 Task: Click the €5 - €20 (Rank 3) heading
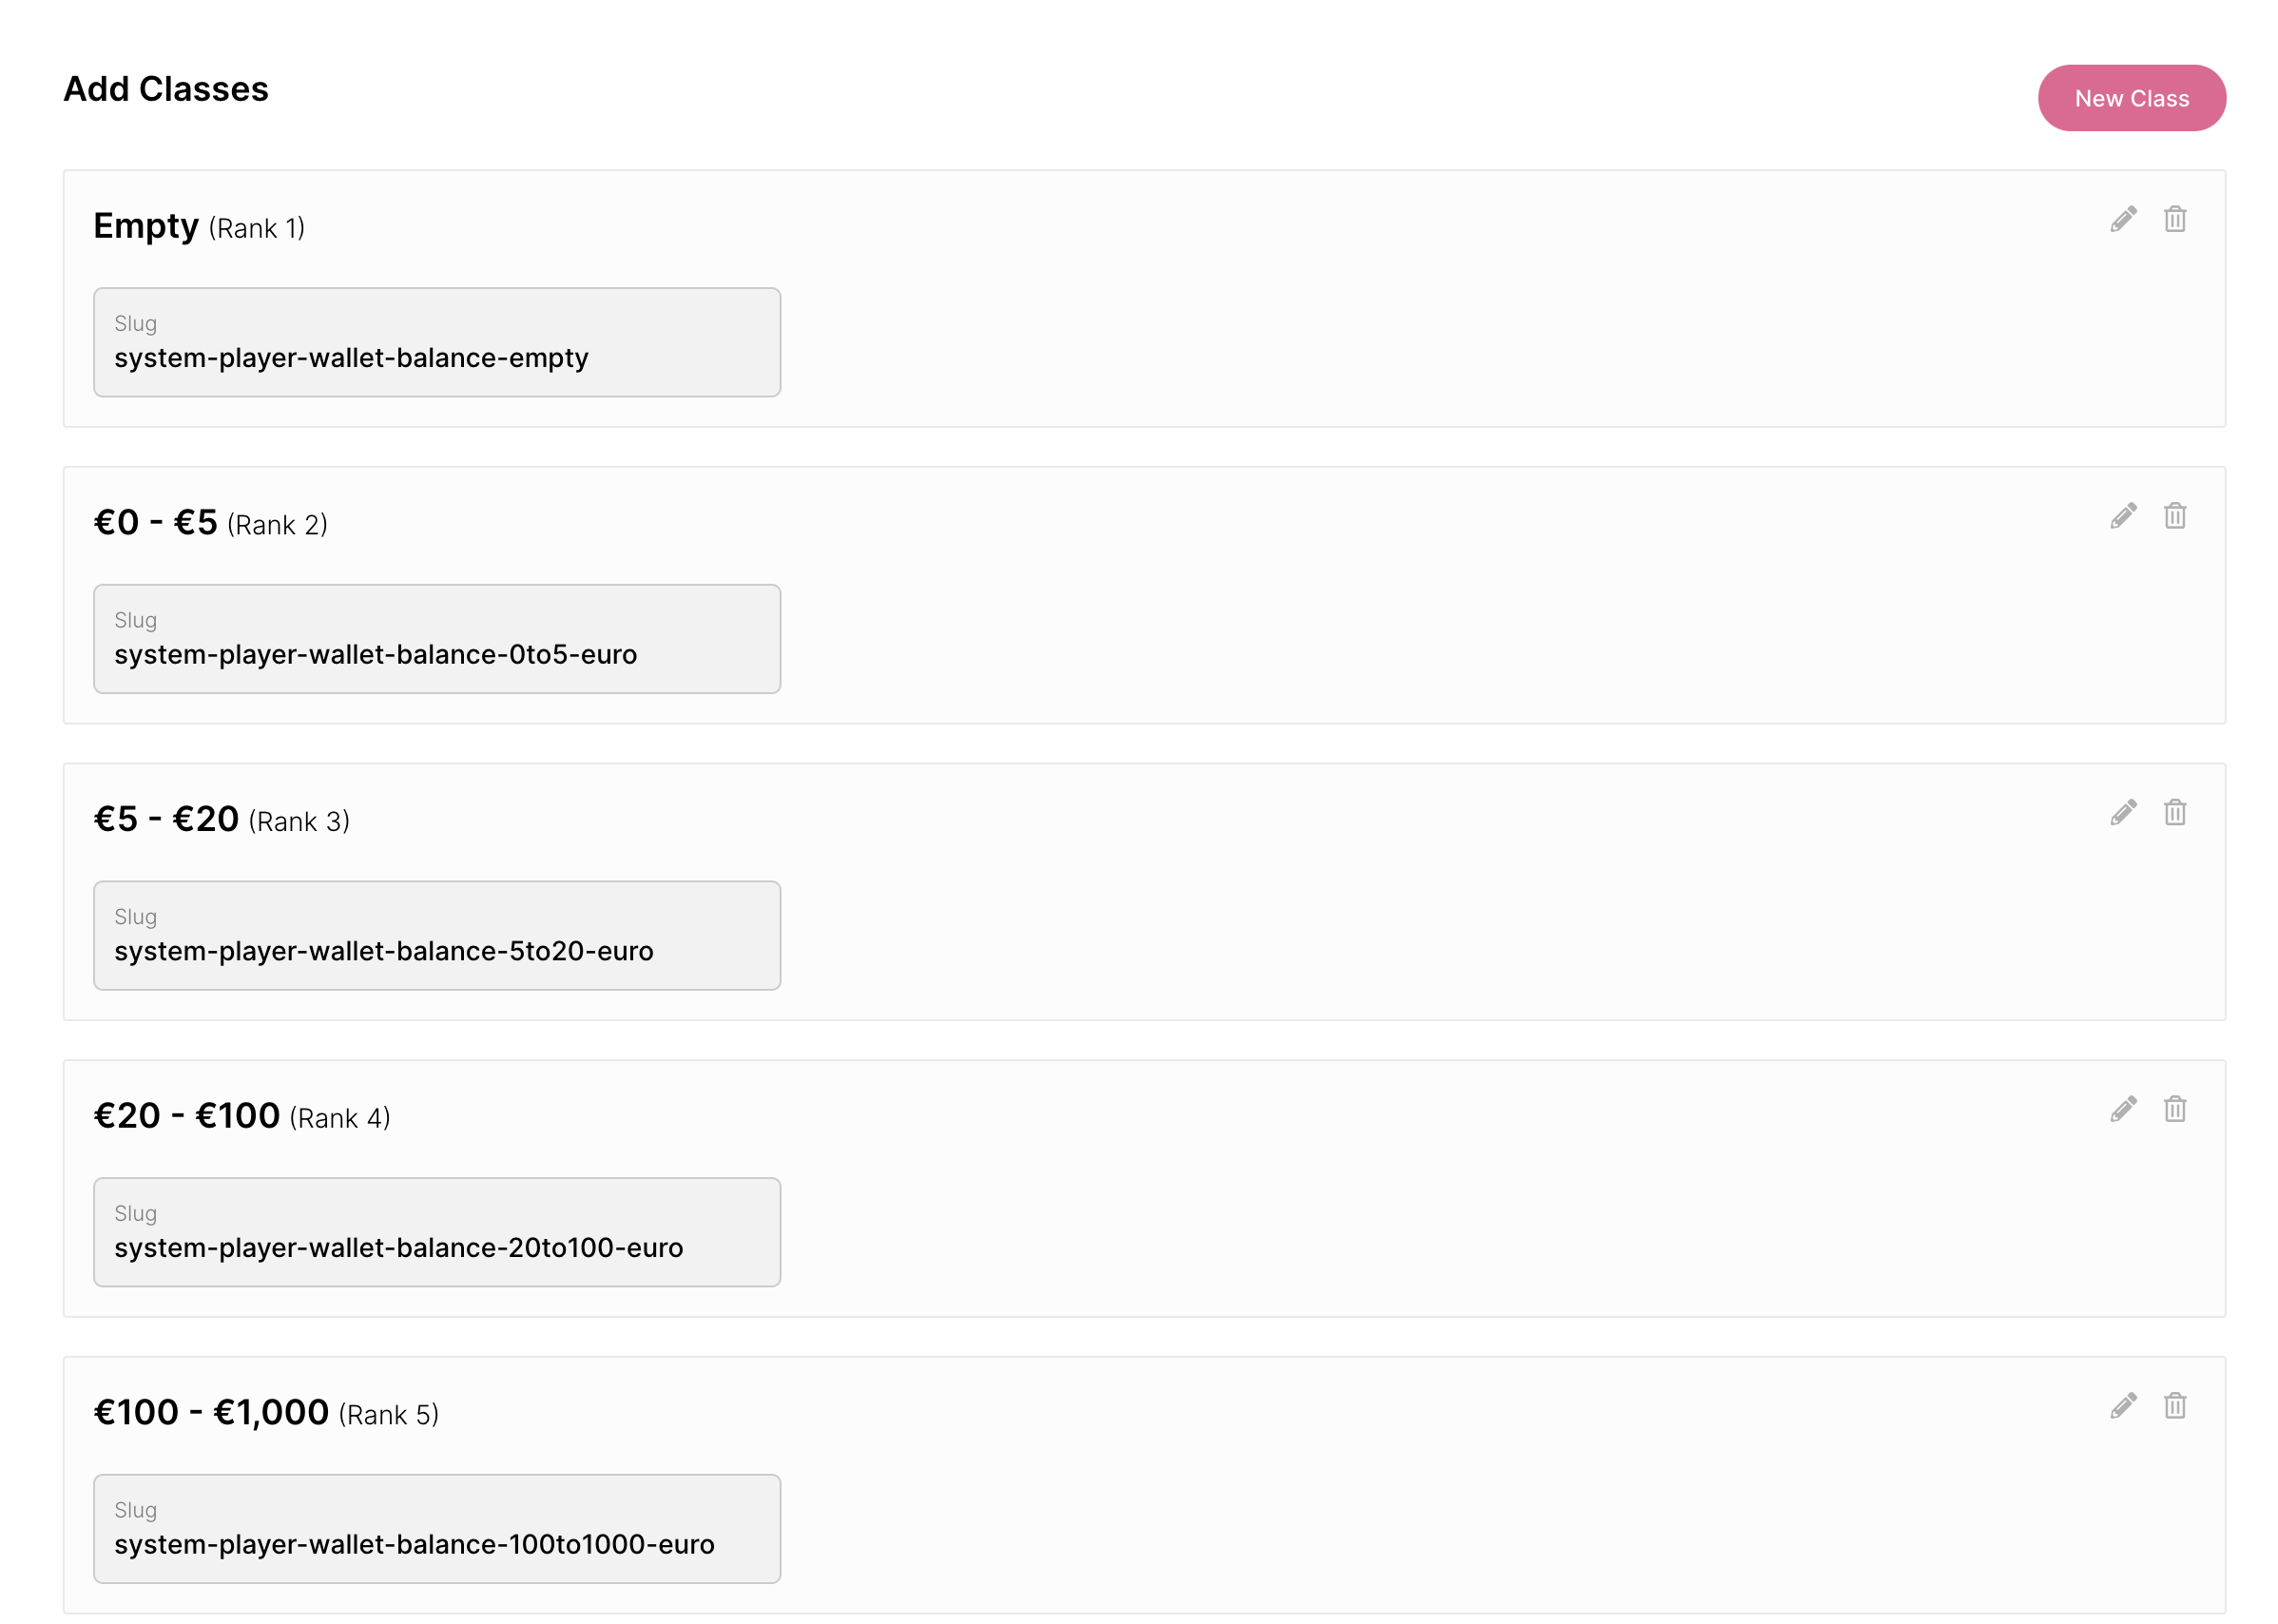[221, 820]
